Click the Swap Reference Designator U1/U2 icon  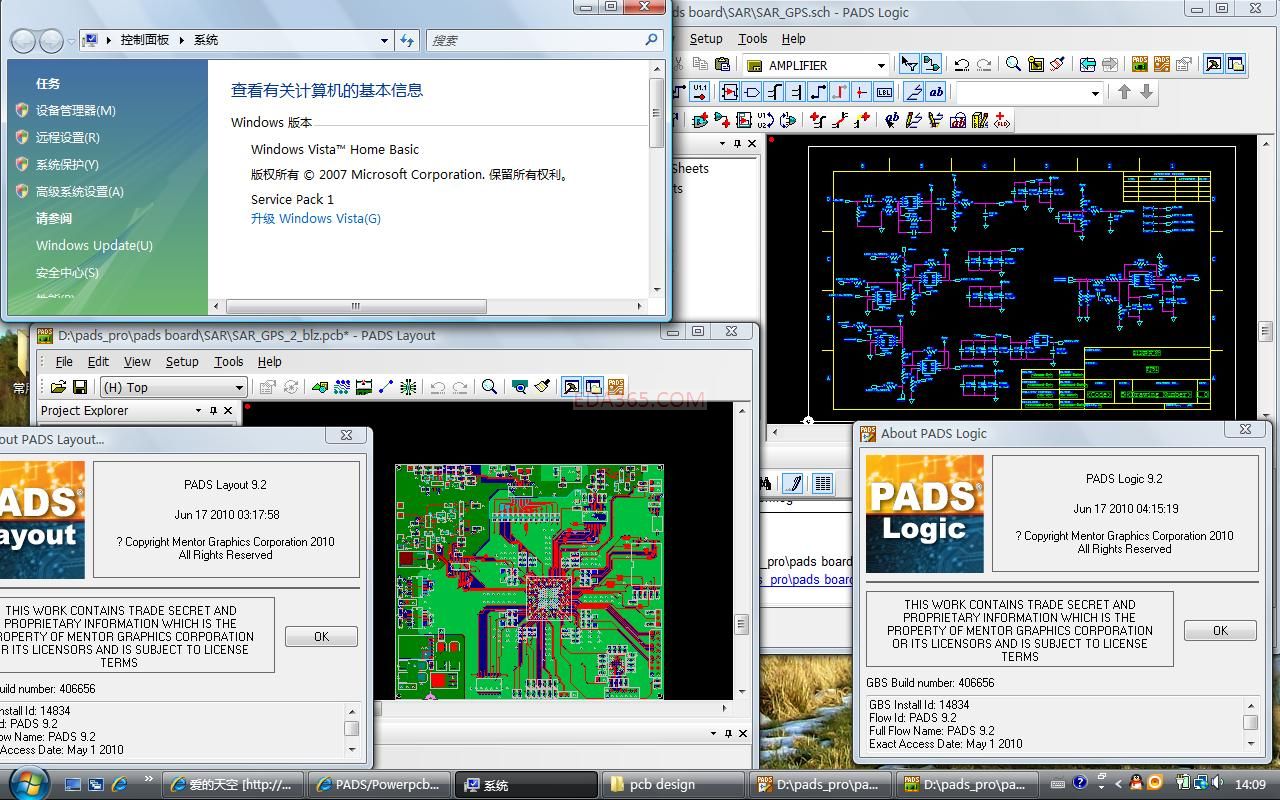(x=765, y=120)
